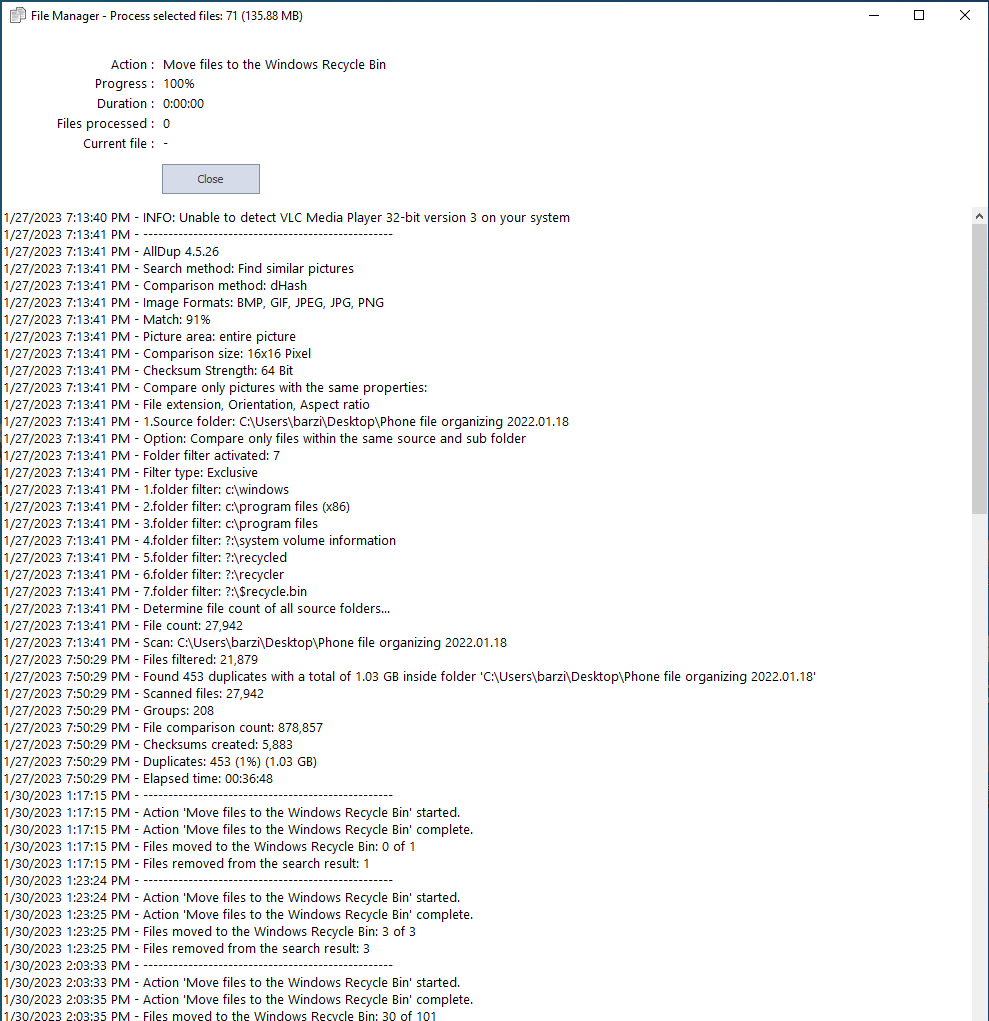
Task: Select the 'Filter type: Exclusive' log line
Action: [x=200, y=473]
